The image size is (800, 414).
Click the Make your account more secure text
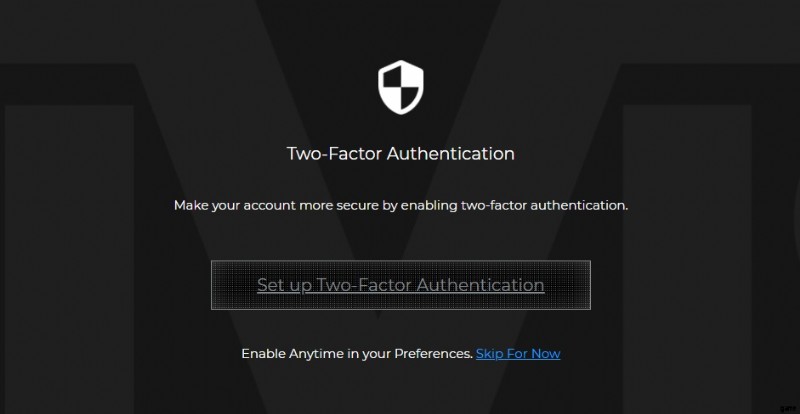(400, 205)
